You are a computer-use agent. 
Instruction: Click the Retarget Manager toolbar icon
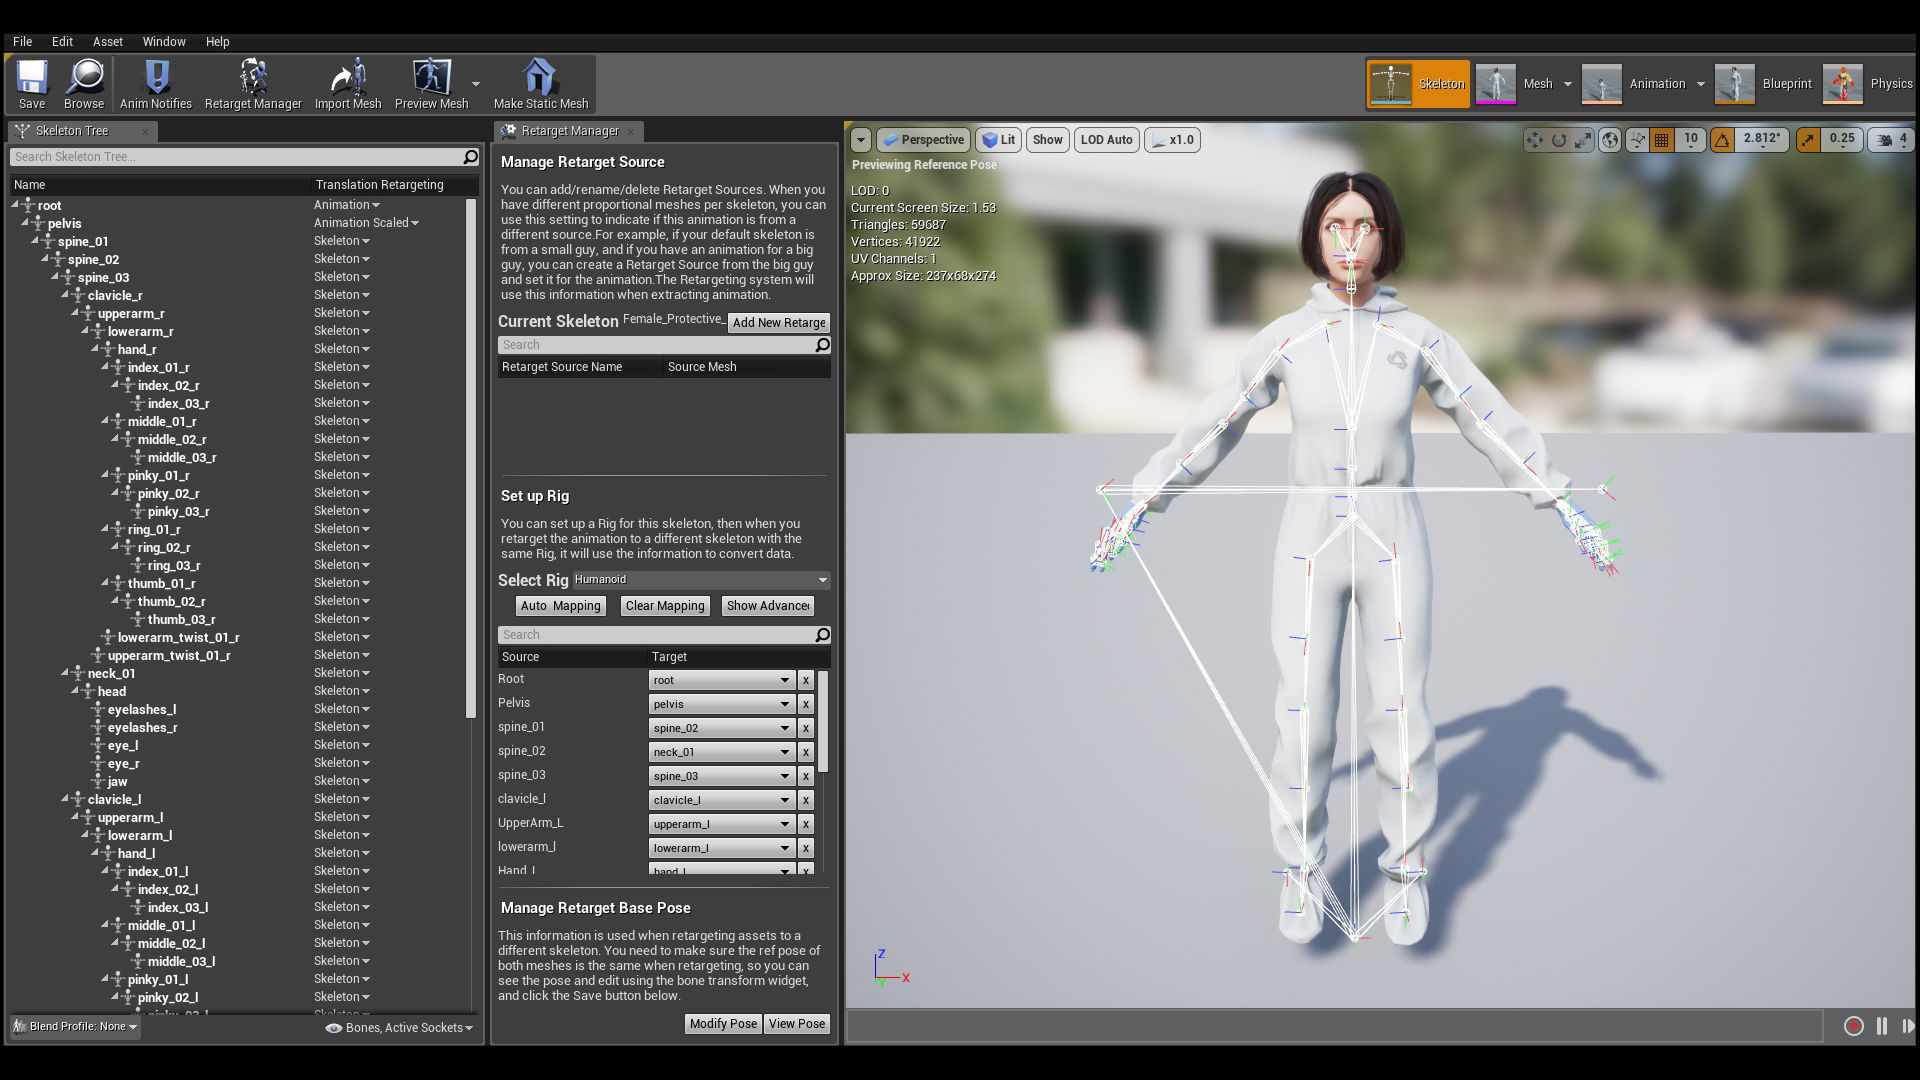253,79
